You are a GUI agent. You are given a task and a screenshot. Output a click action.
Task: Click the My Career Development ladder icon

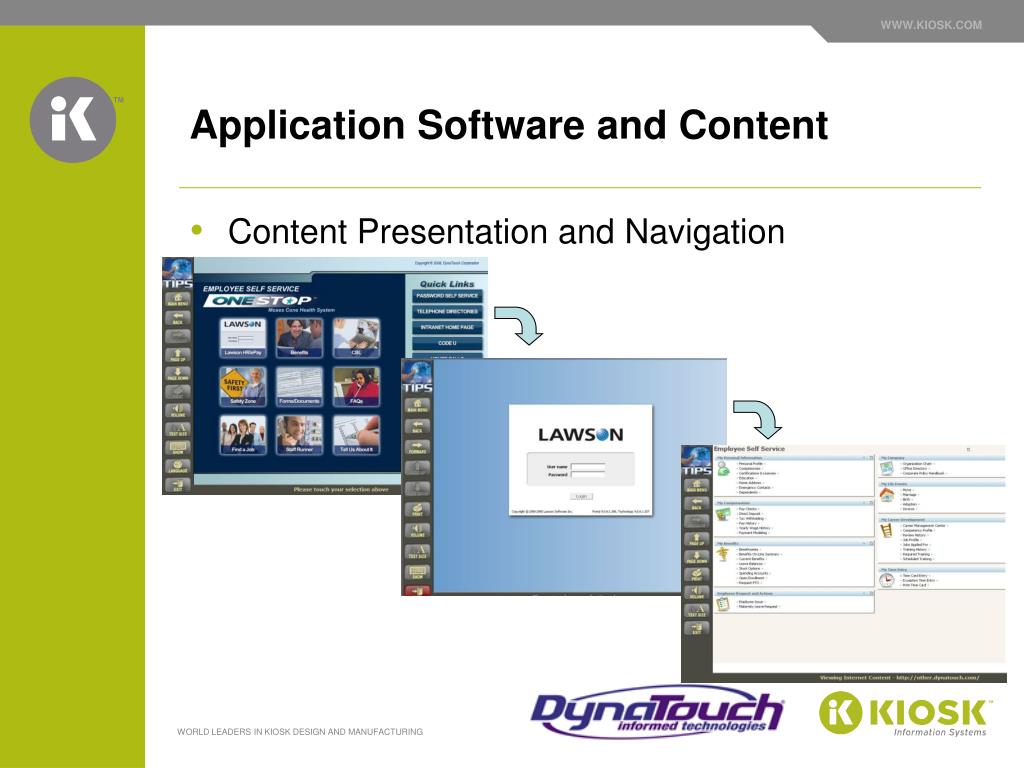pos(886,530)
